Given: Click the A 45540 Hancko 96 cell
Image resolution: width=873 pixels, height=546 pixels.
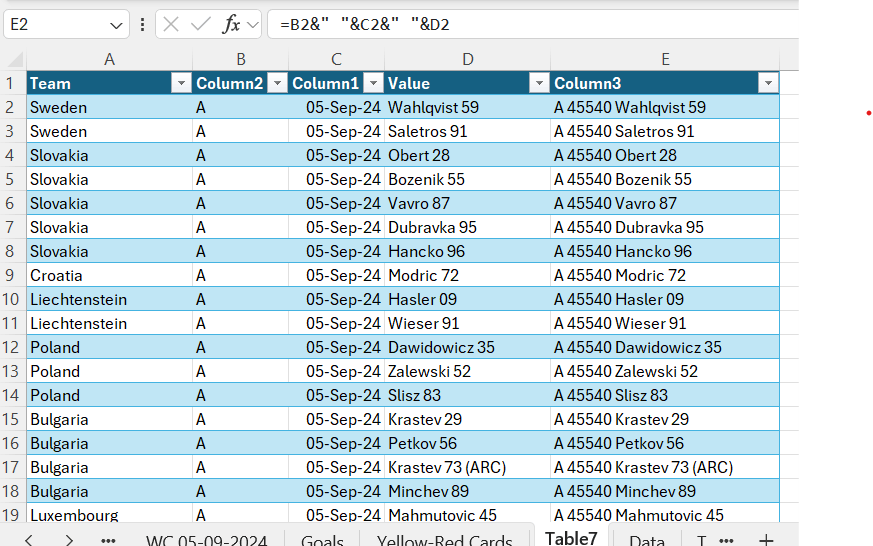Looking at the screenshot, I should [665, 252].
